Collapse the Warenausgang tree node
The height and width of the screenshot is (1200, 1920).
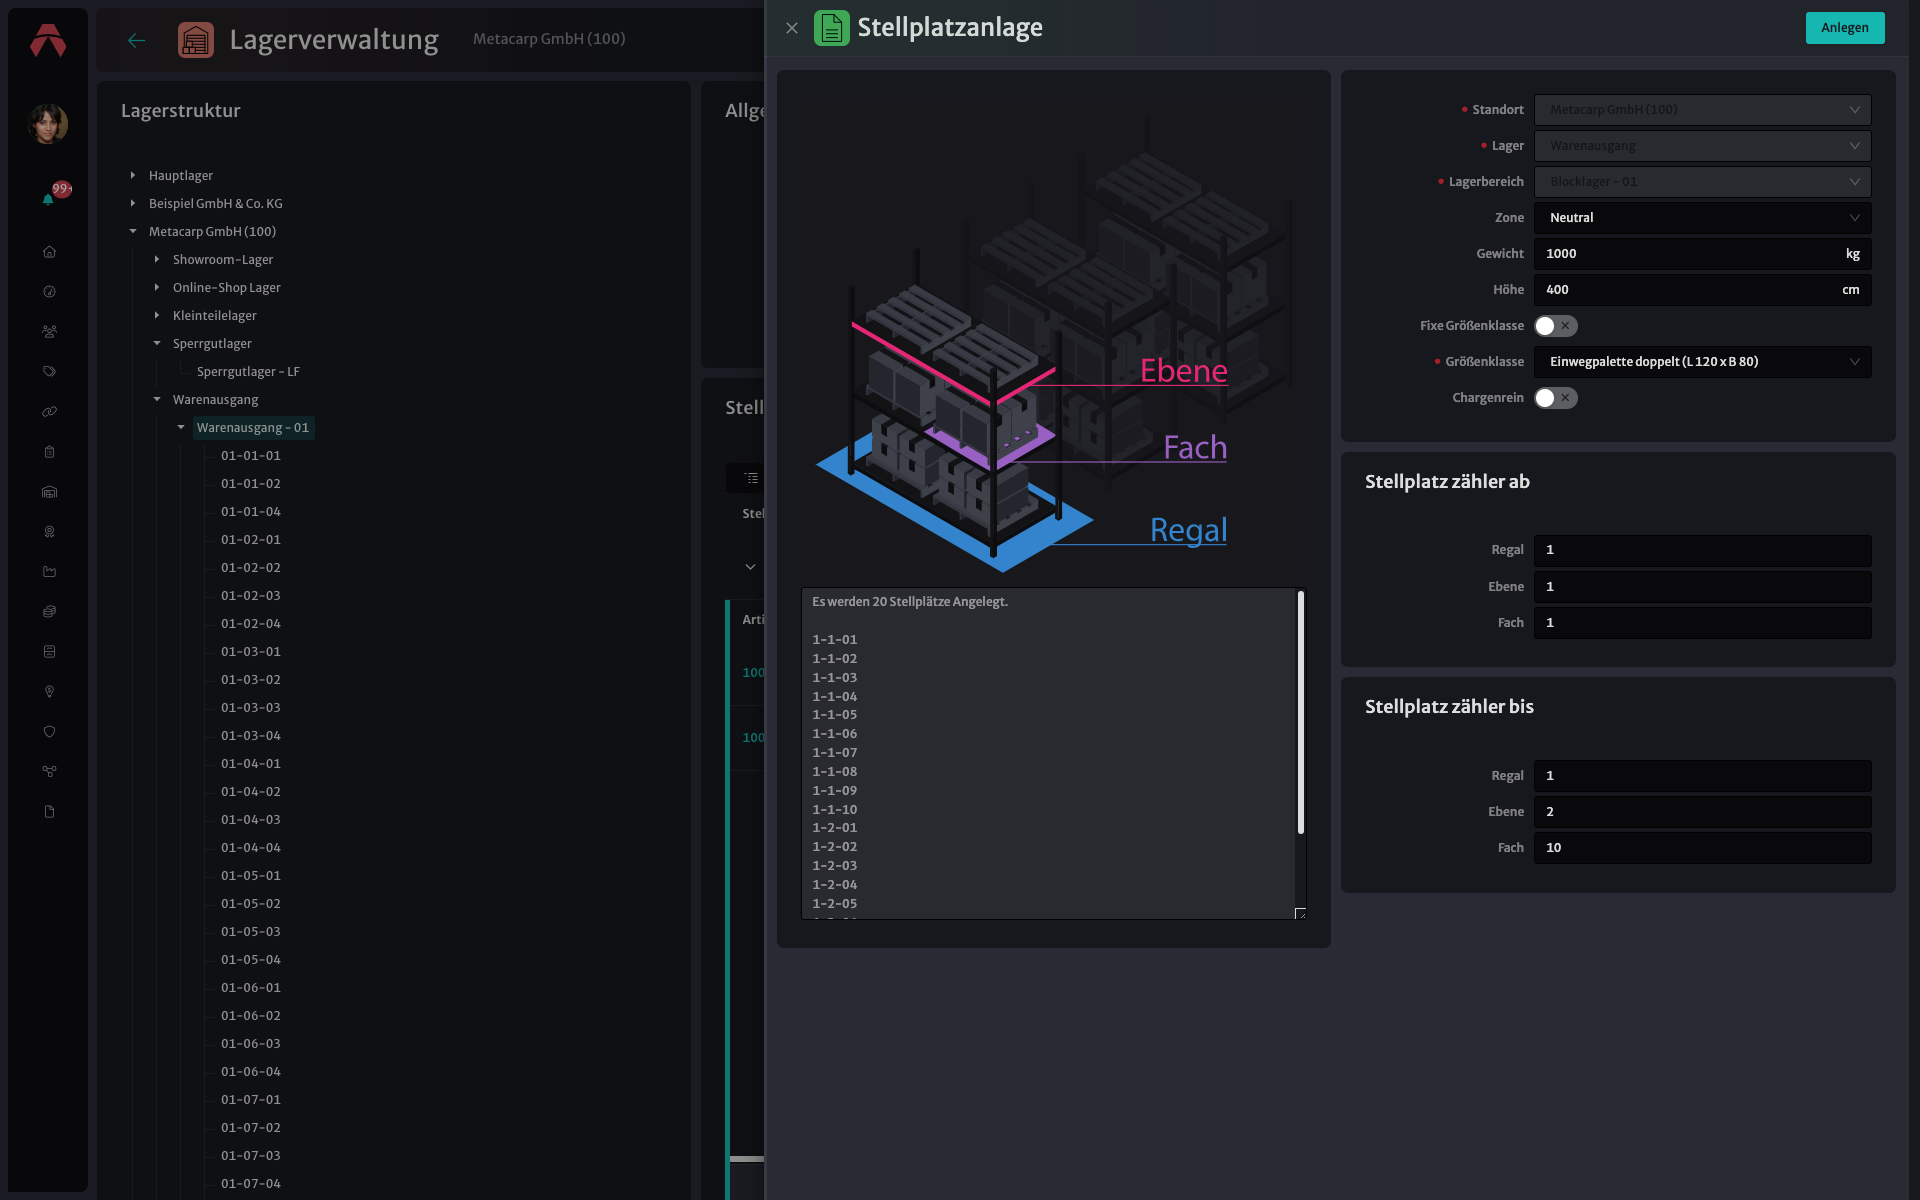[157, 399]
